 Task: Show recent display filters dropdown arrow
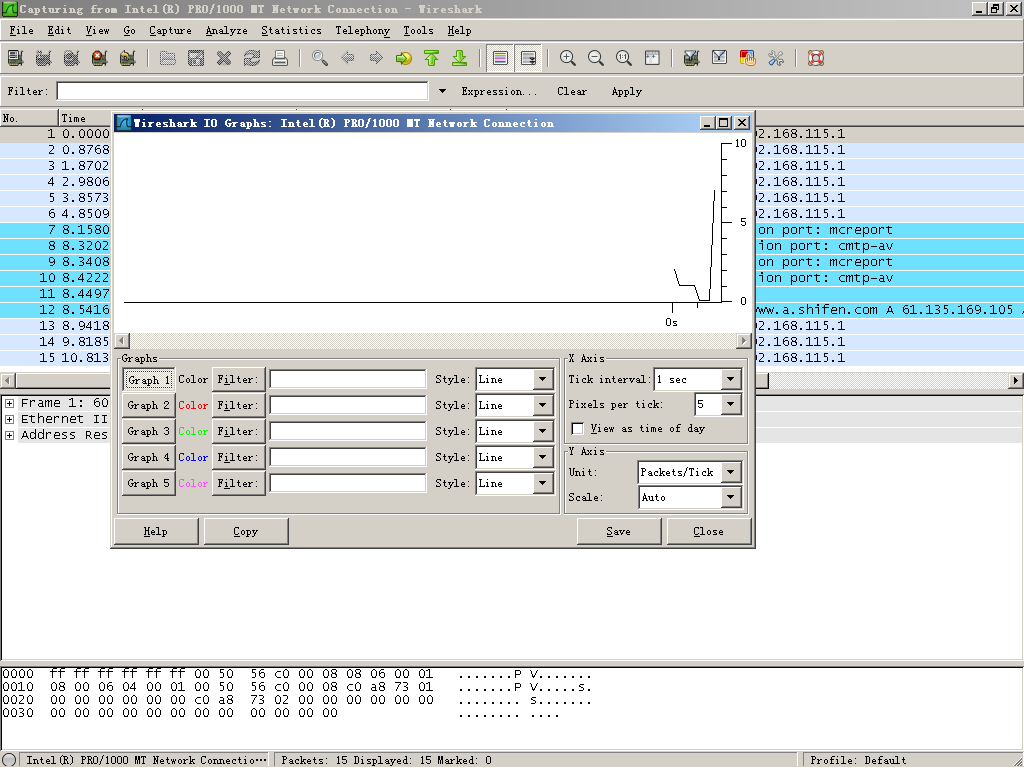tap(442, 91)
